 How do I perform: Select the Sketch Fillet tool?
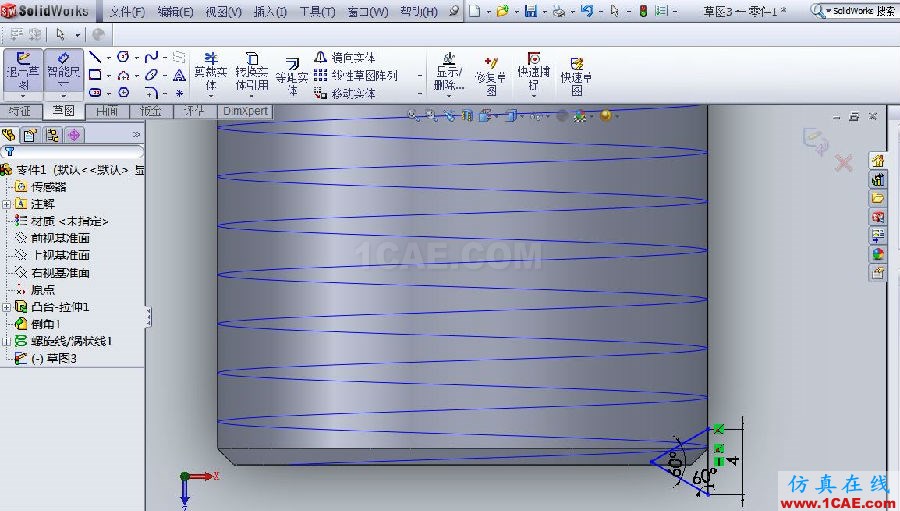click(x=152, y=92)
